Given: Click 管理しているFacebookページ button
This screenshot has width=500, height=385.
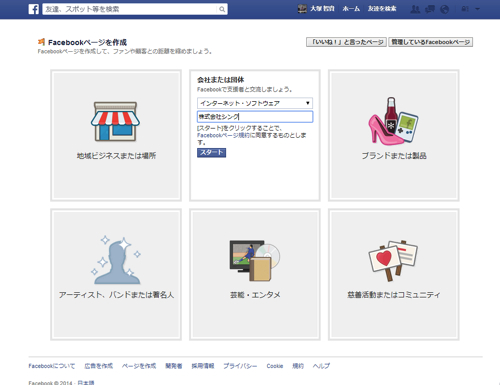Looking at the screenshot, I should 431,42.
